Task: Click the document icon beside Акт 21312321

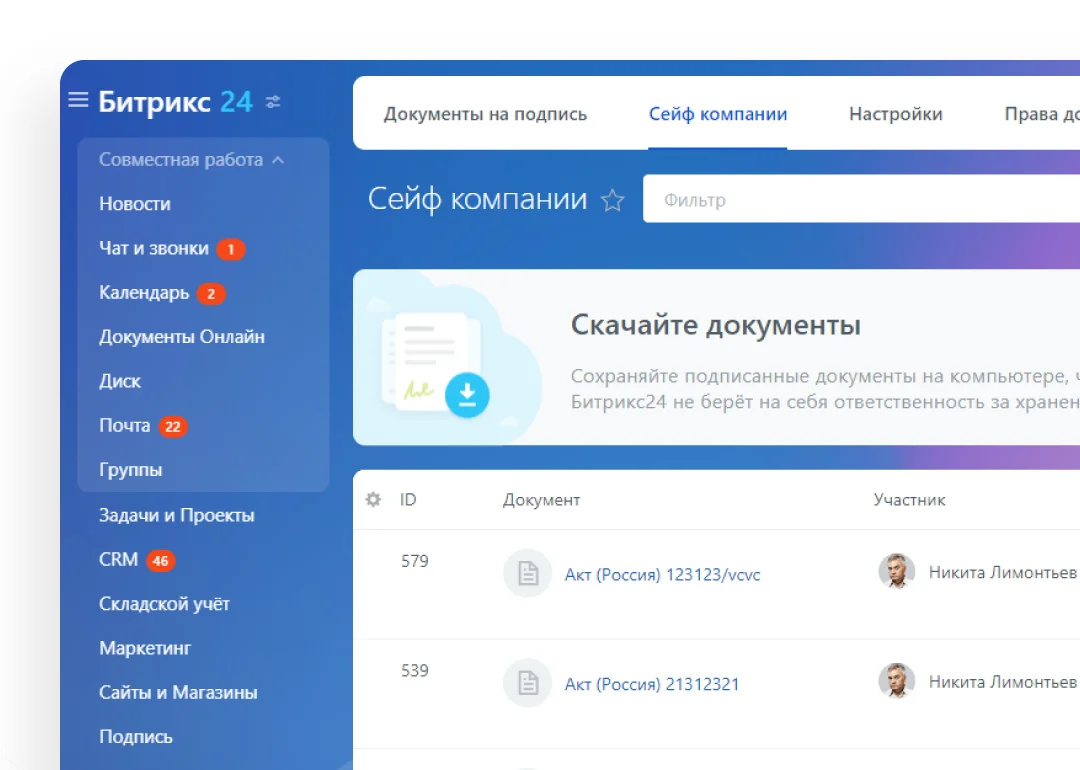Action: pos(527,682)
